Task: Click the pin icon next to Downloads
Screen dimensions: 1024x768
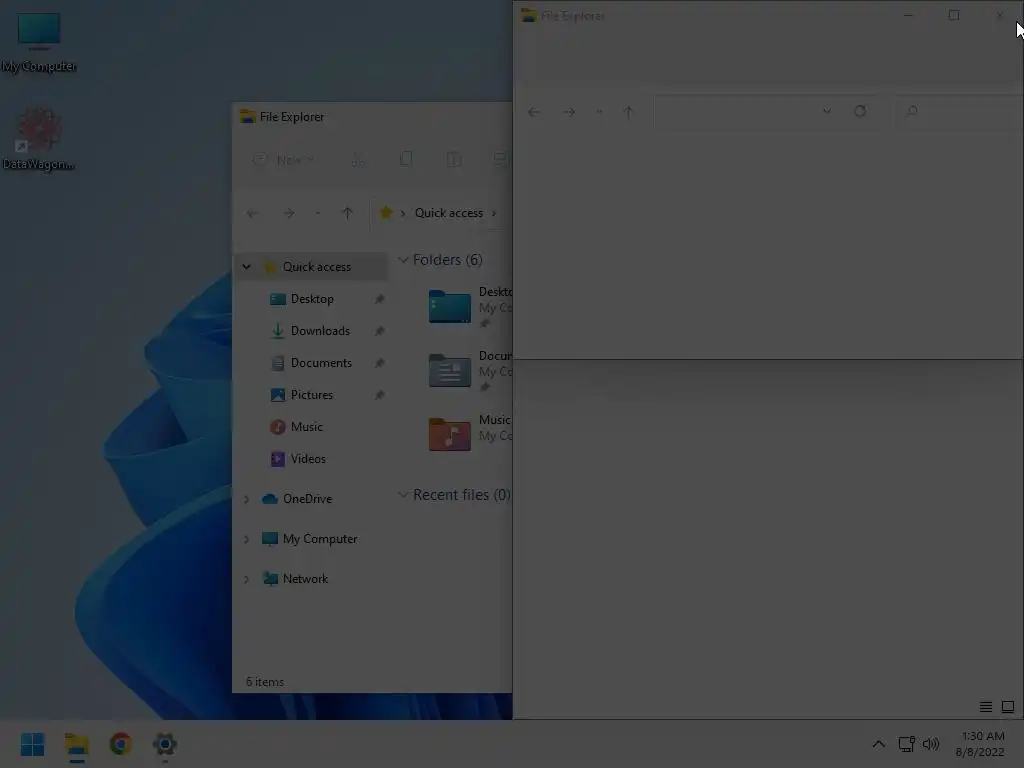Action: (379, 331)
